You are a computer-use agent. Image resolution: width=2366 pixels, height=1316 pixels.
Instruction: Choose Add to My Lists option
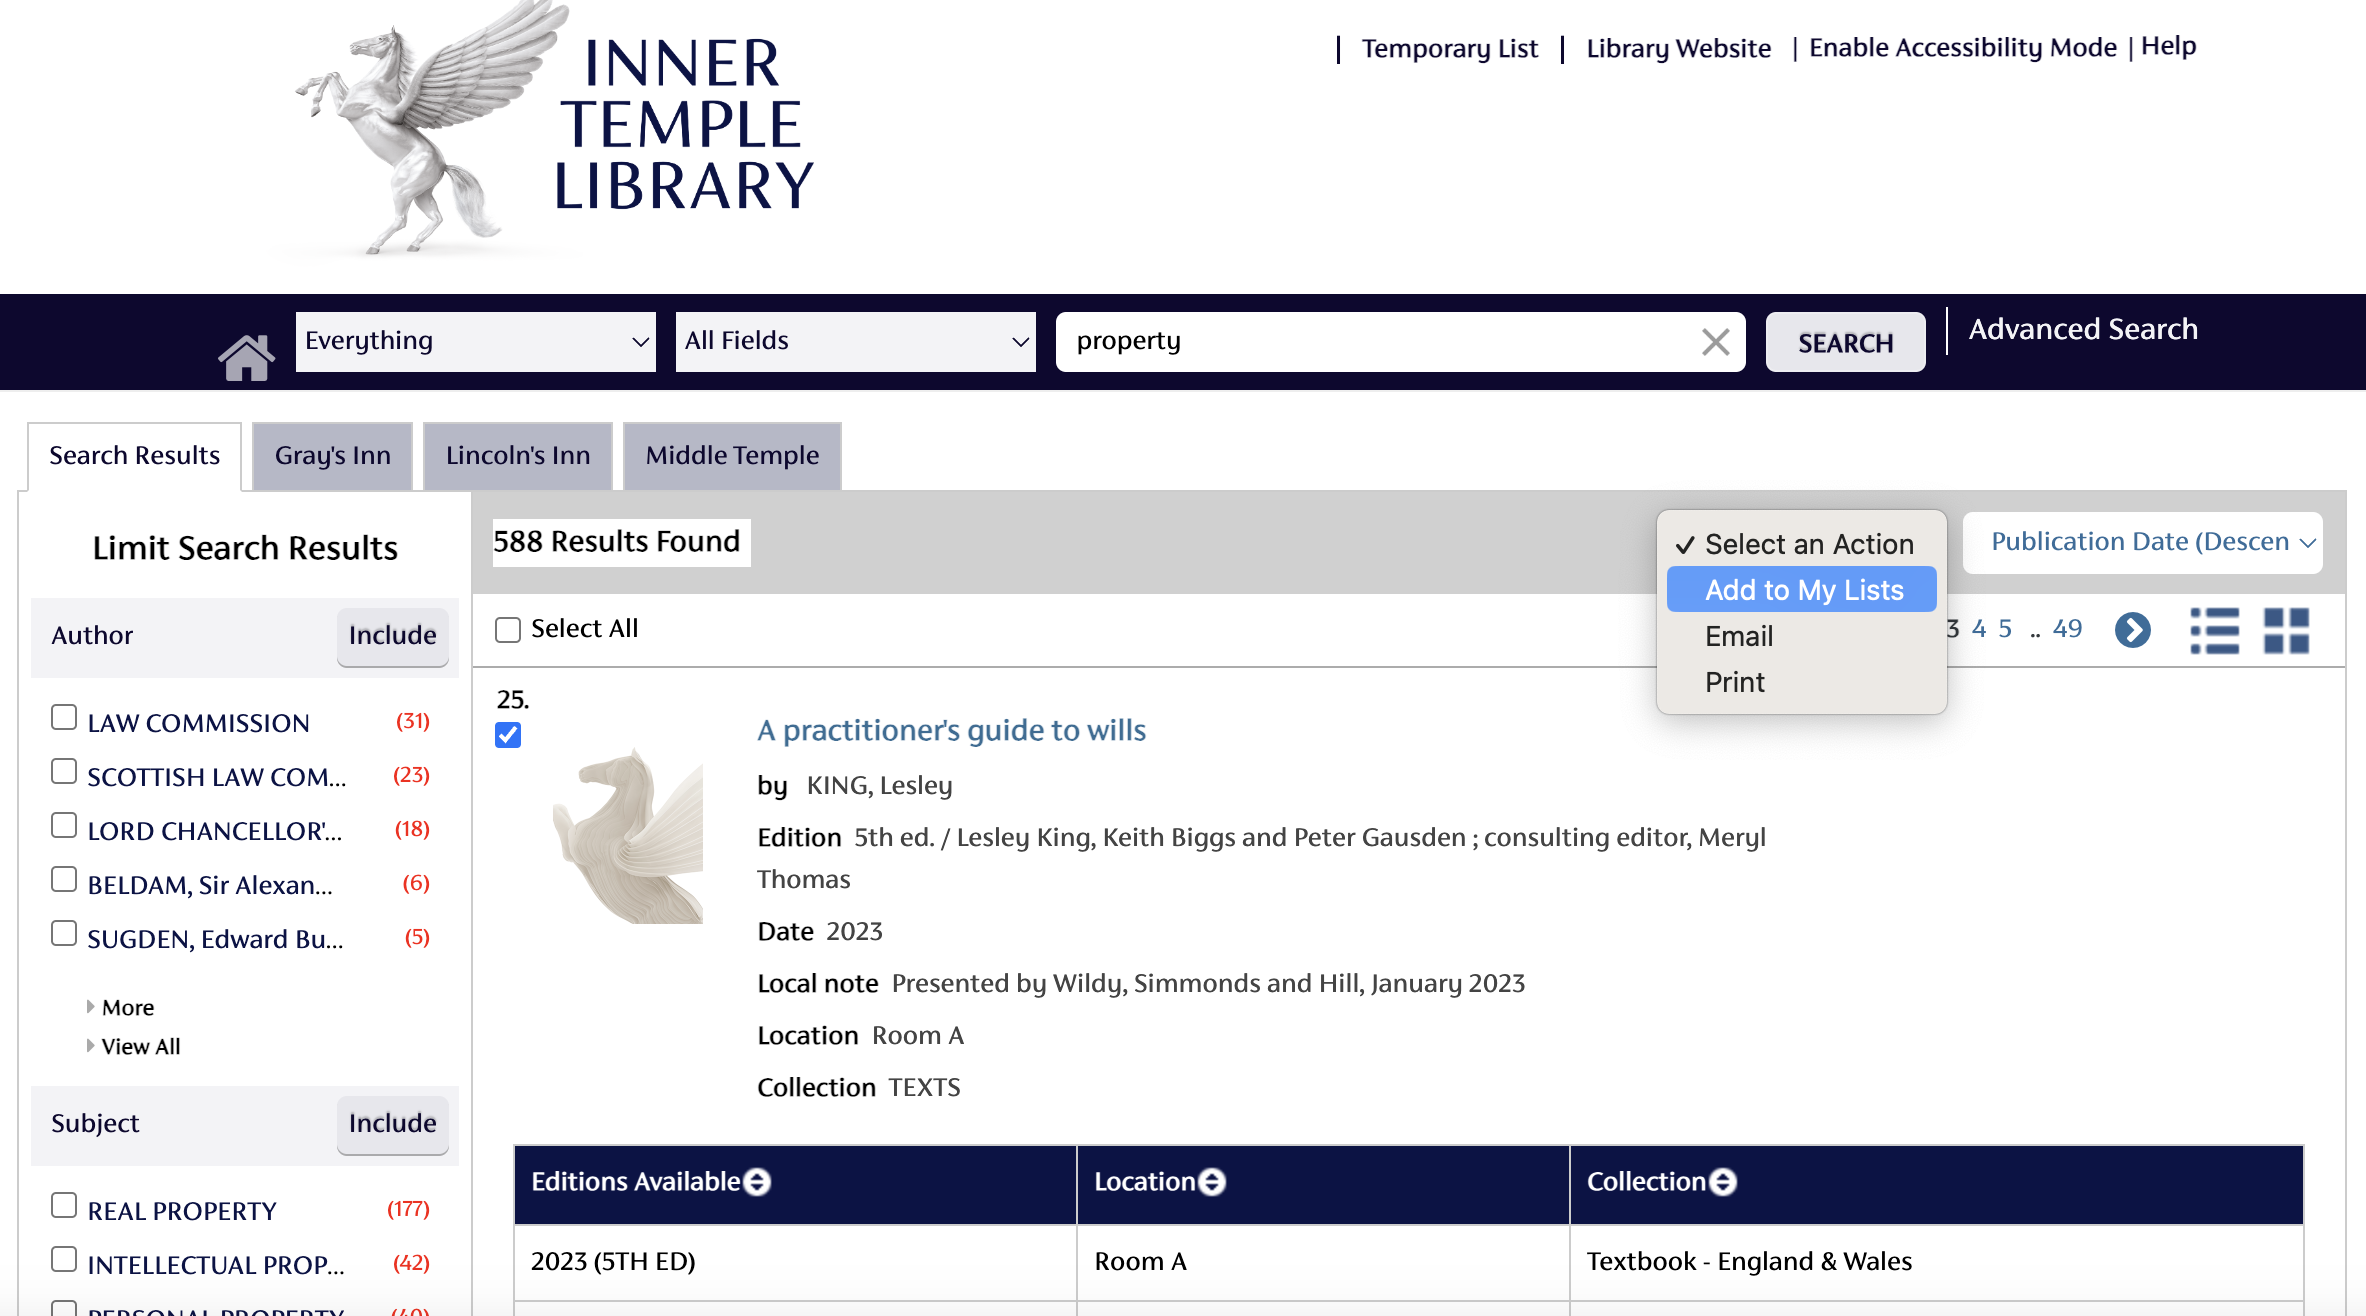(x=1802, y=590)
